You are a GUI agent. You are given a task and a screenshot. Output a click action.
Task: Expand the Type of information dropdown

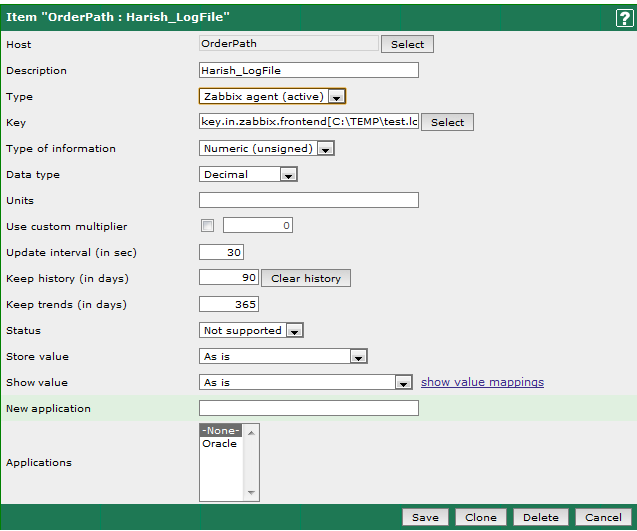267,149
